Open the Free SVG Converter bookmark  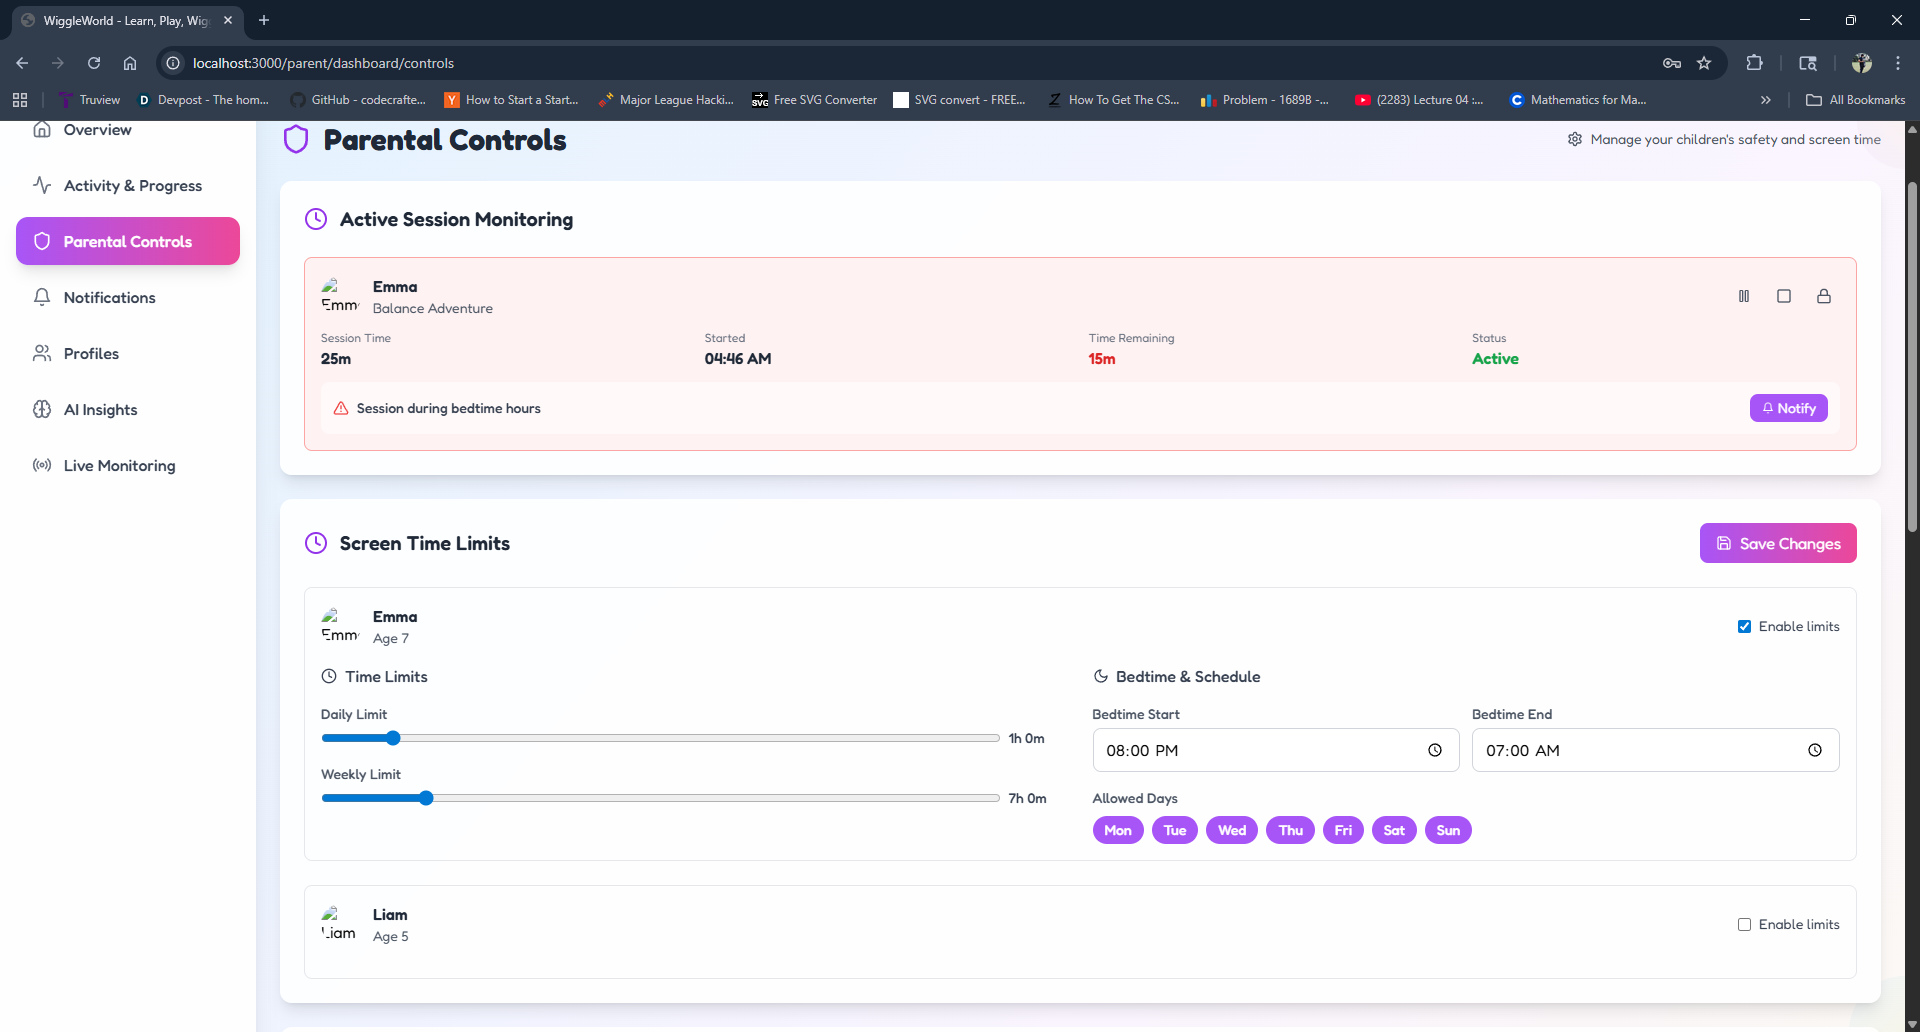pos(815,100)
